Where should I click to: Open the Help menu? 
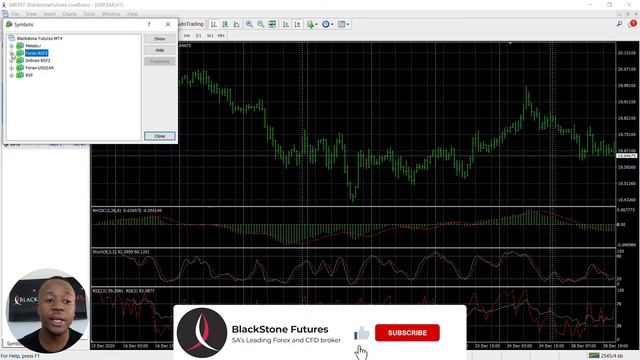[x=132, y=14]
